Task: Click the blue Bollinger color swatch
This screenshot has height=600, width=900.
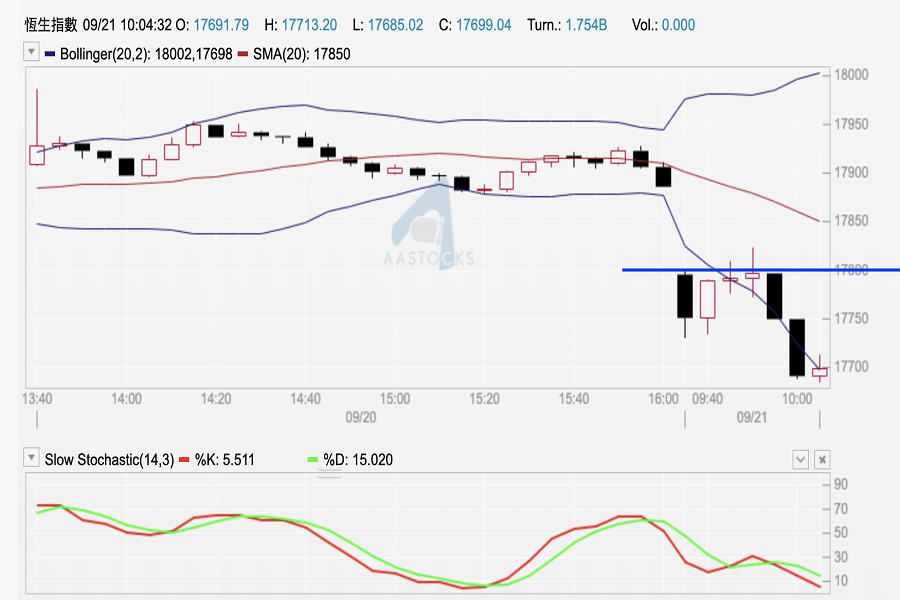Action: (x=50, y=54)
